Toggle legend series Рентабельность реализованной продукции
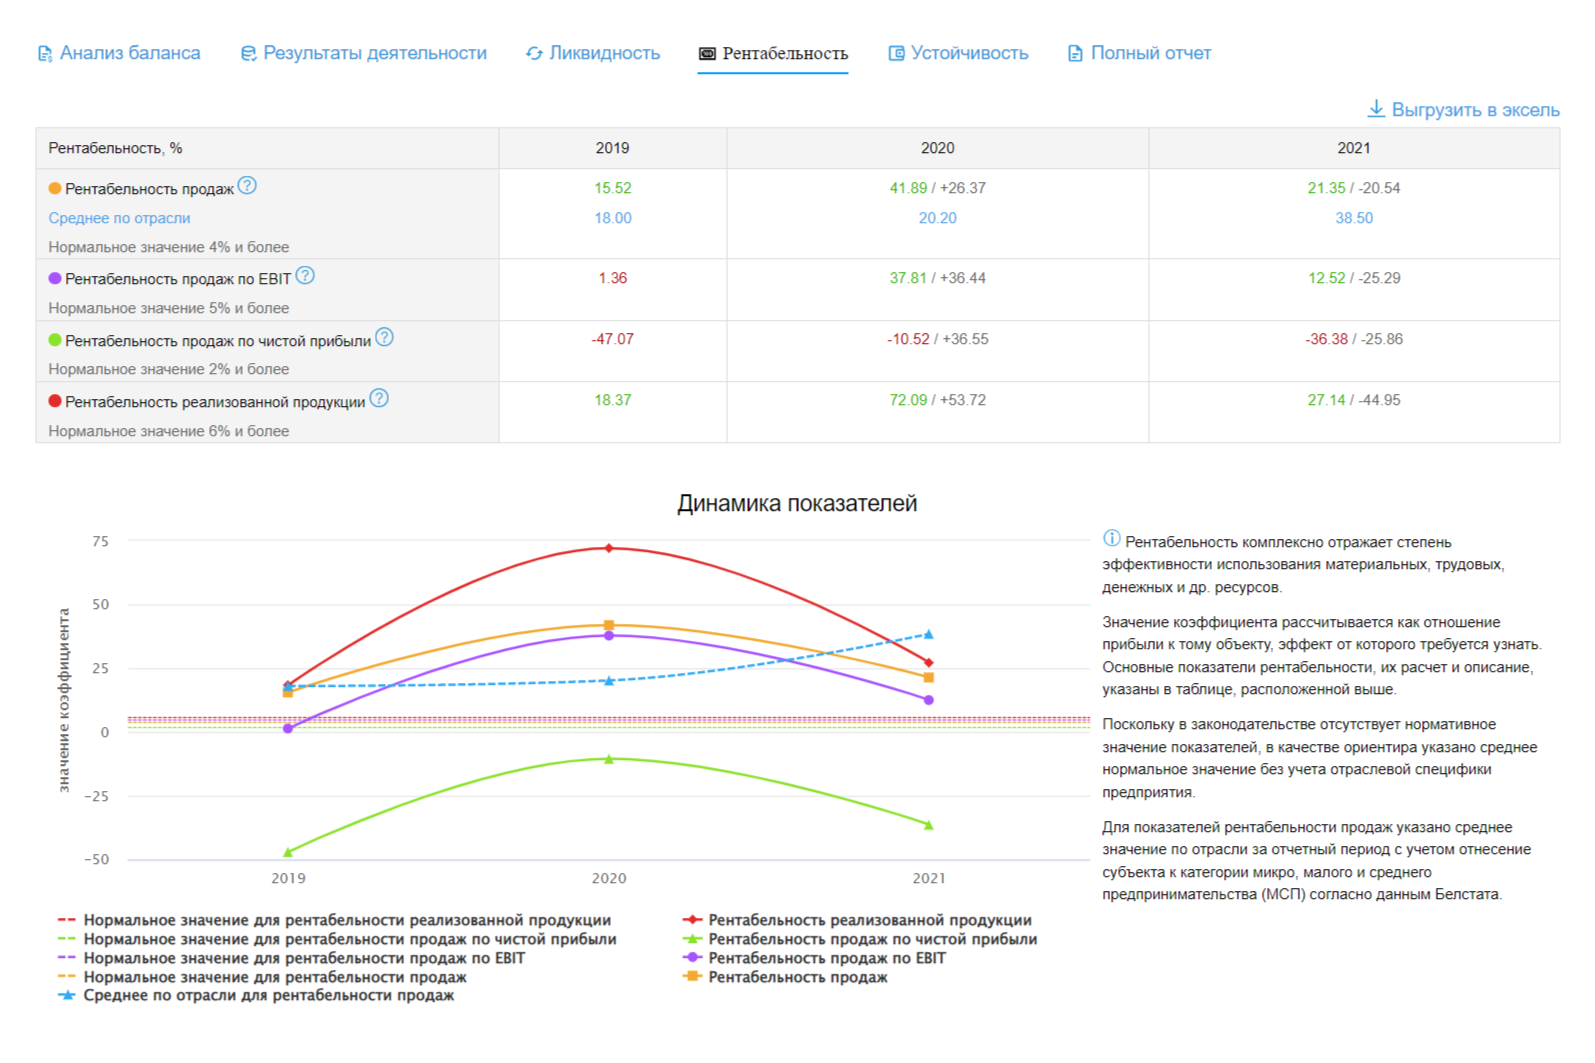Screen dimensions: 1595x1063 869,920
